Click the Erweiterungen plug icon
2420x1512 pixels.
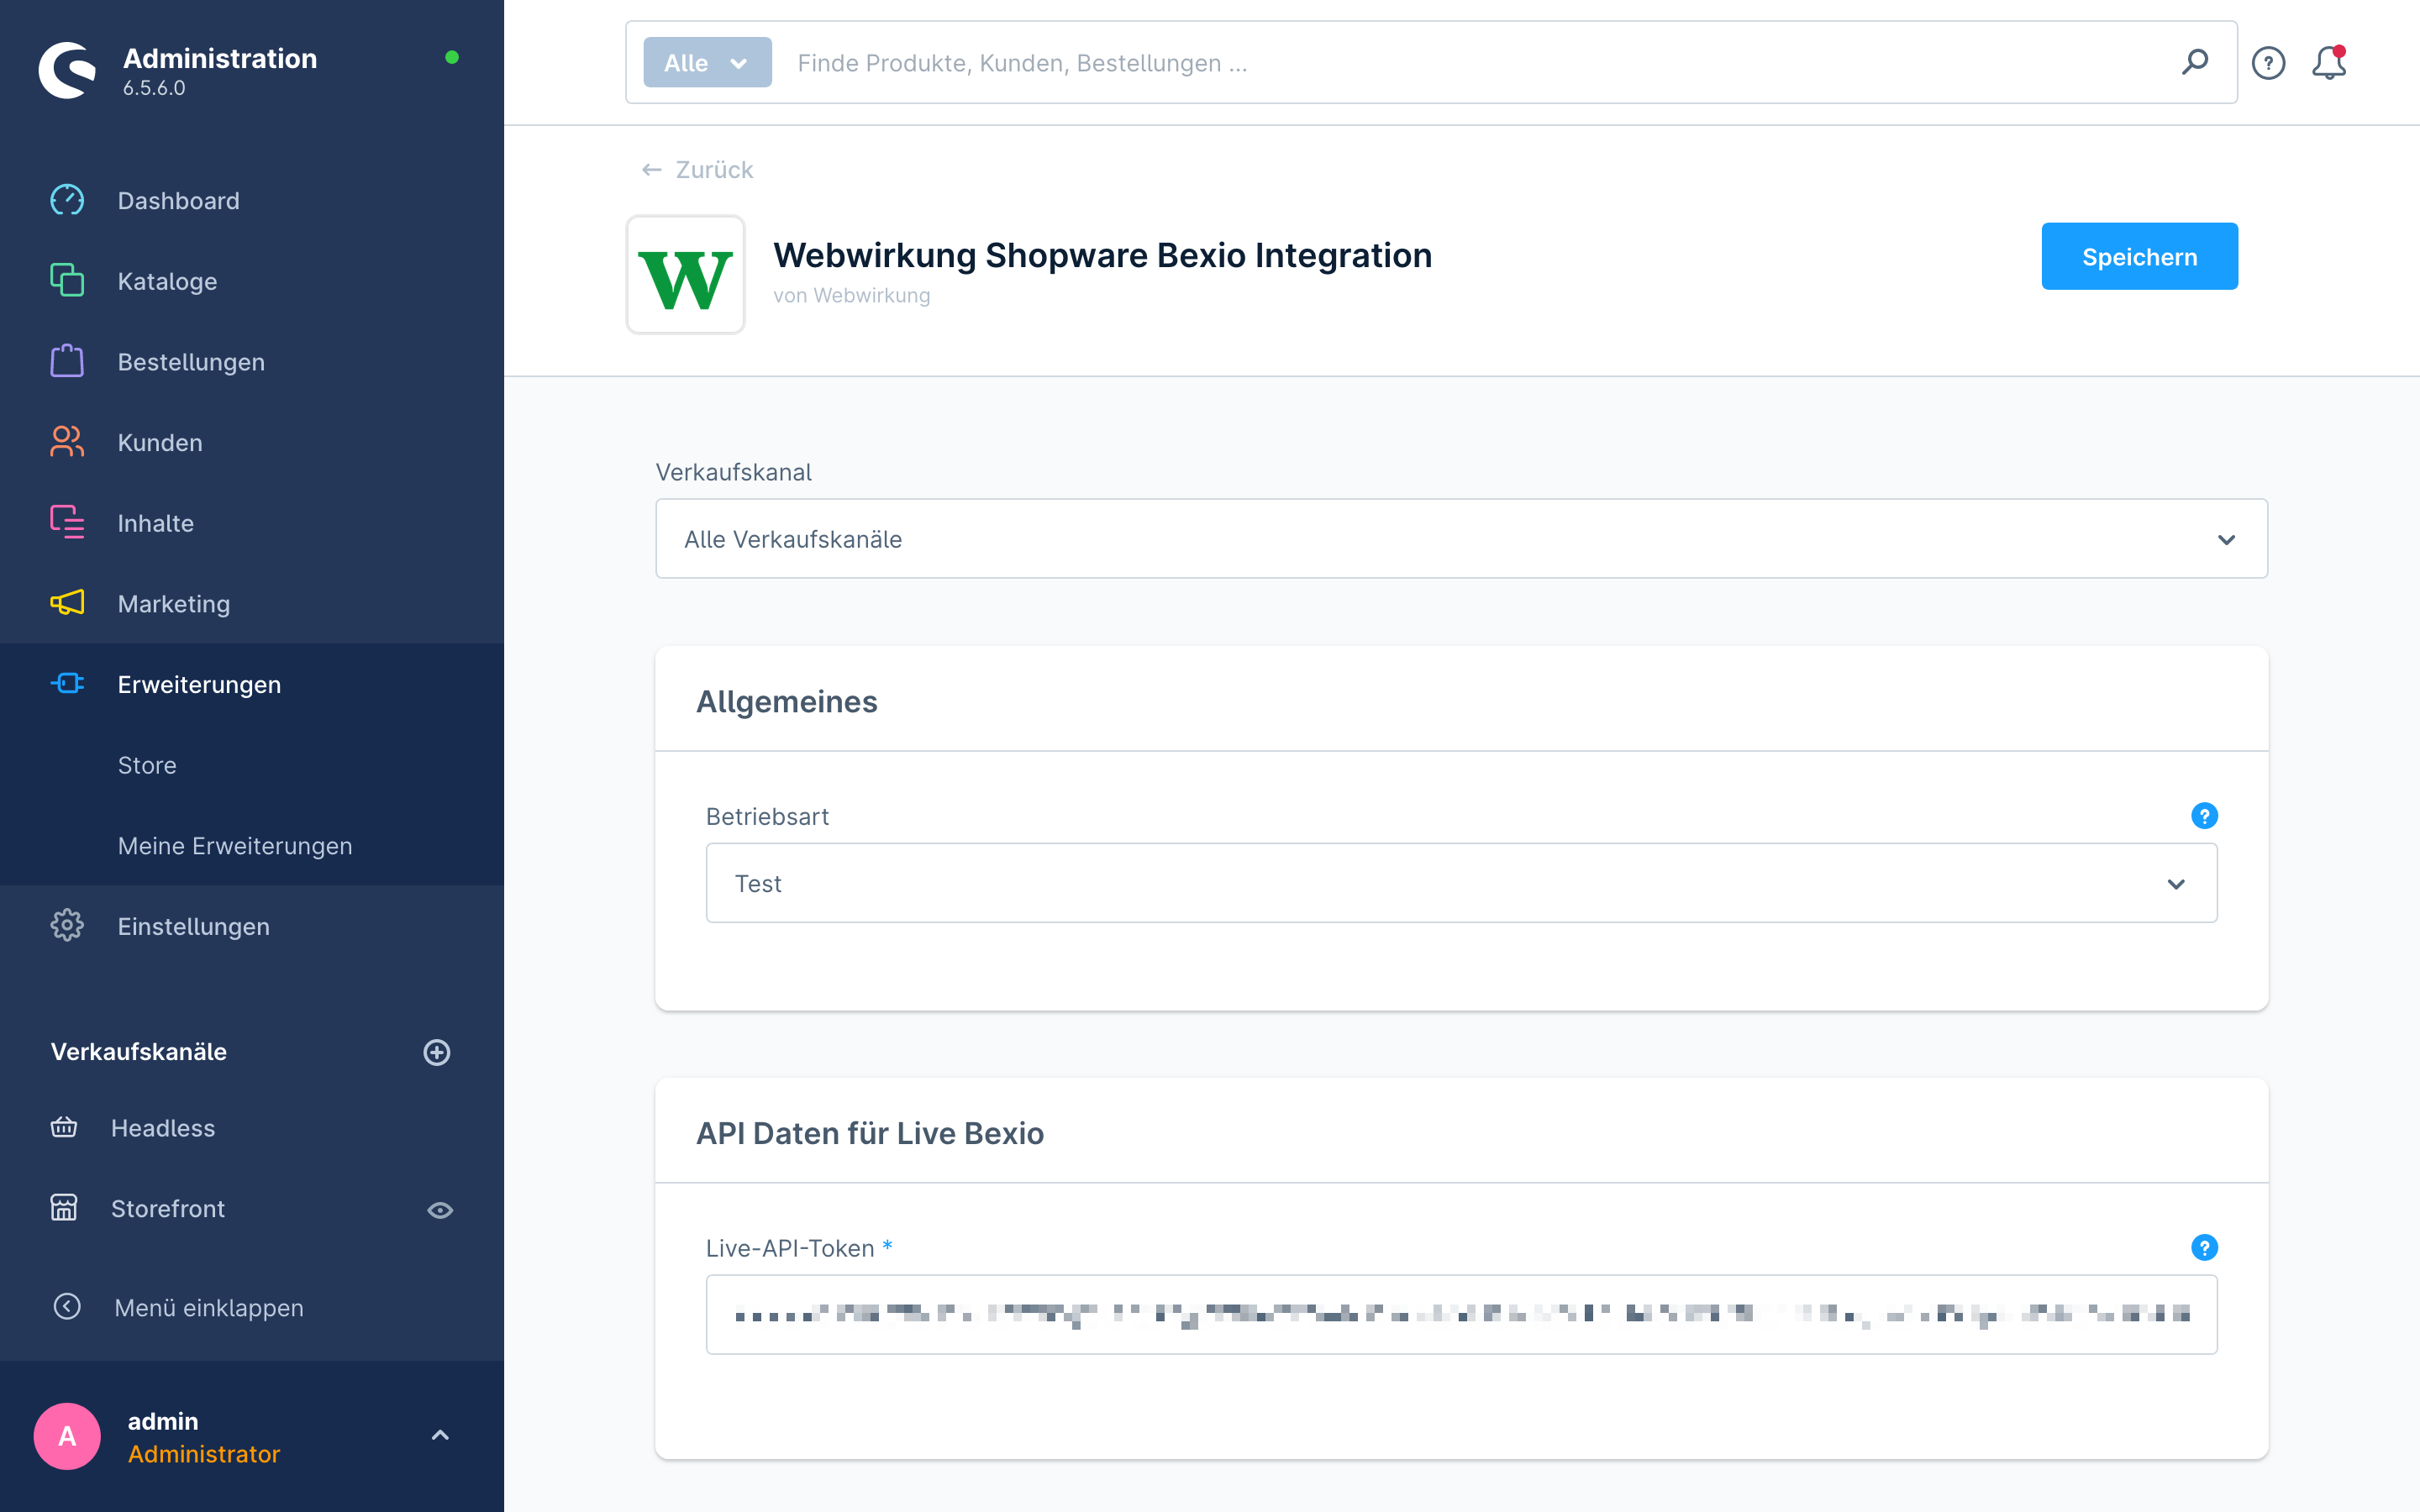(x=67, y=683)
